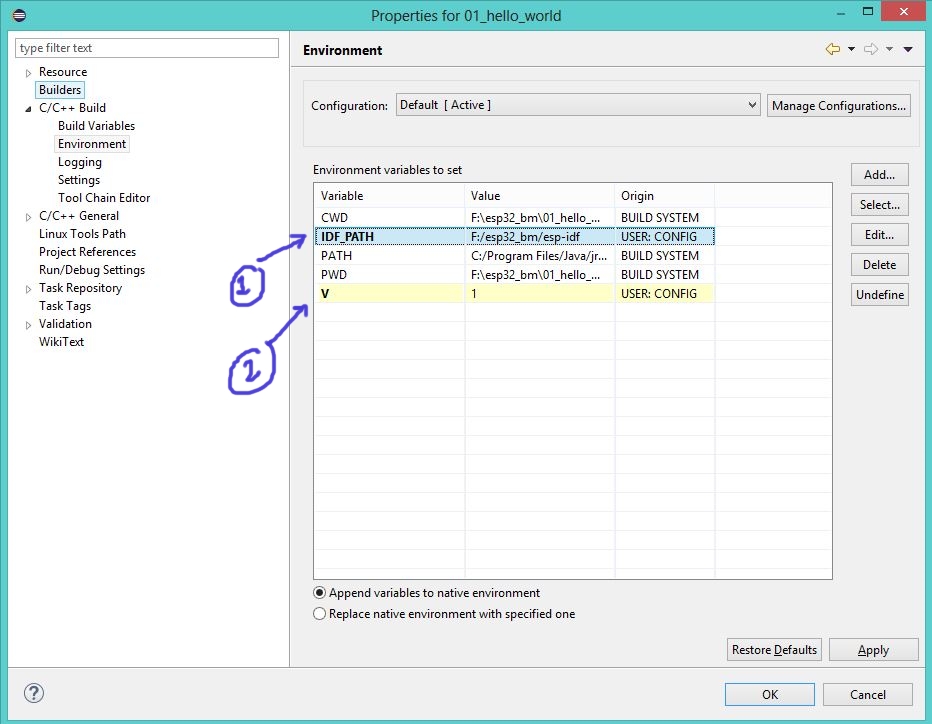Click in the filter text field
This screenshot has width=932, height=724.
pyautogui.click(x=147, y=48)
